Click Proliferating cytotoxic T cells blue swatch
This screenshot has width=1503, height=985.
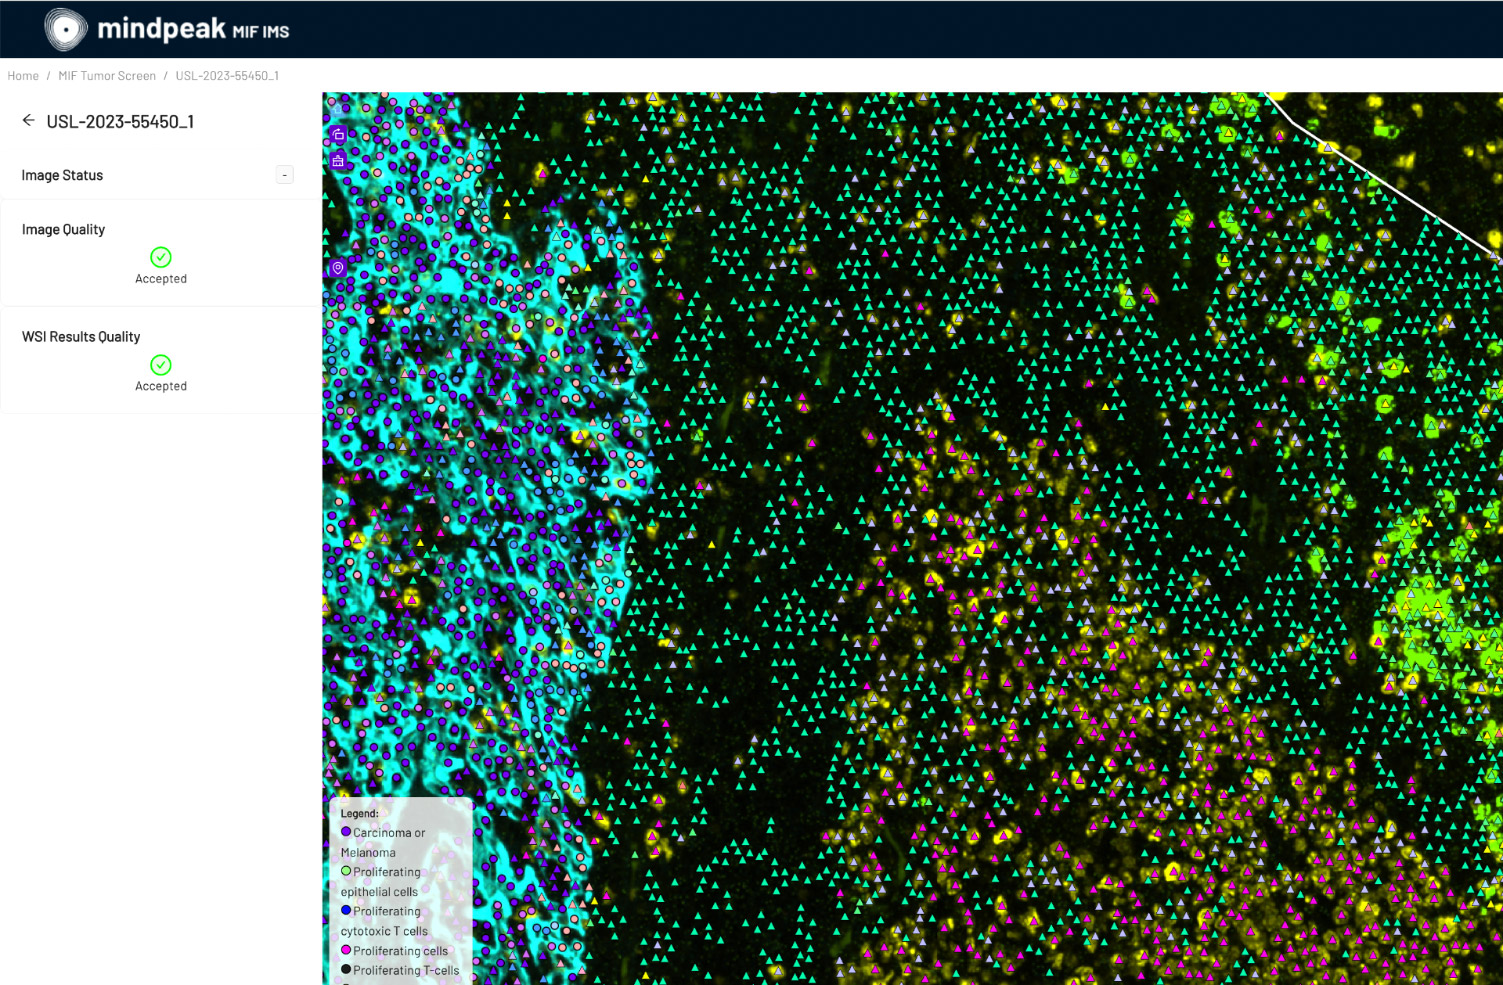tap(346, 910)
